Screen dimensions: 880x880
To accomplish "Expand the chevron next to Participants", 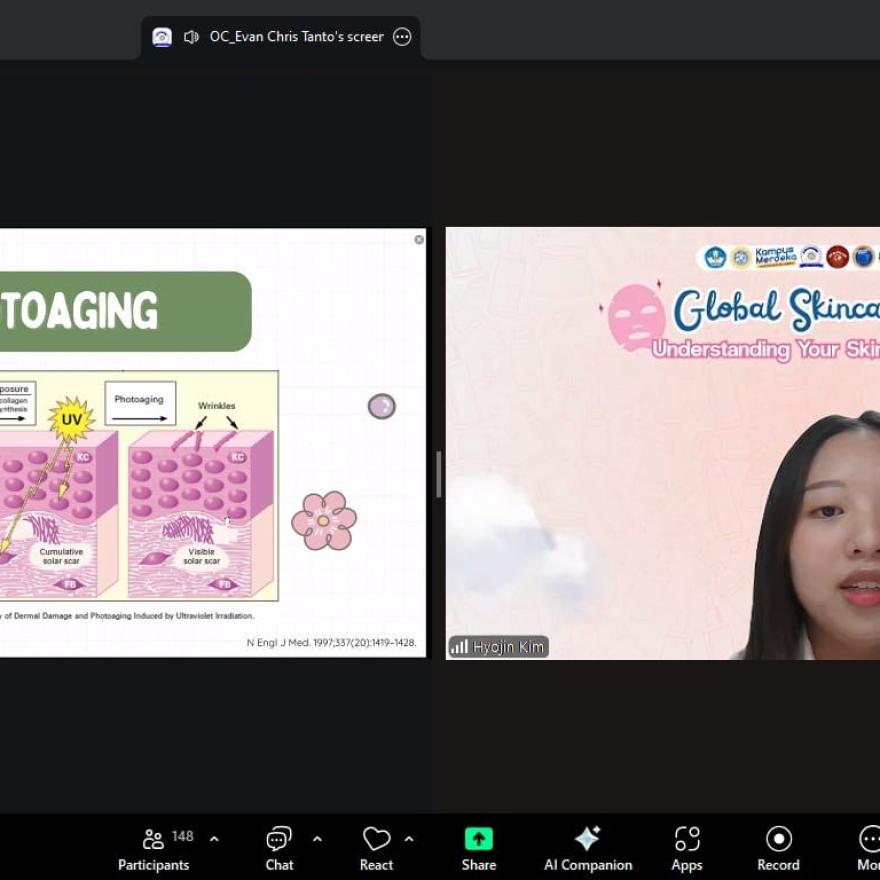I will [214, 839].
